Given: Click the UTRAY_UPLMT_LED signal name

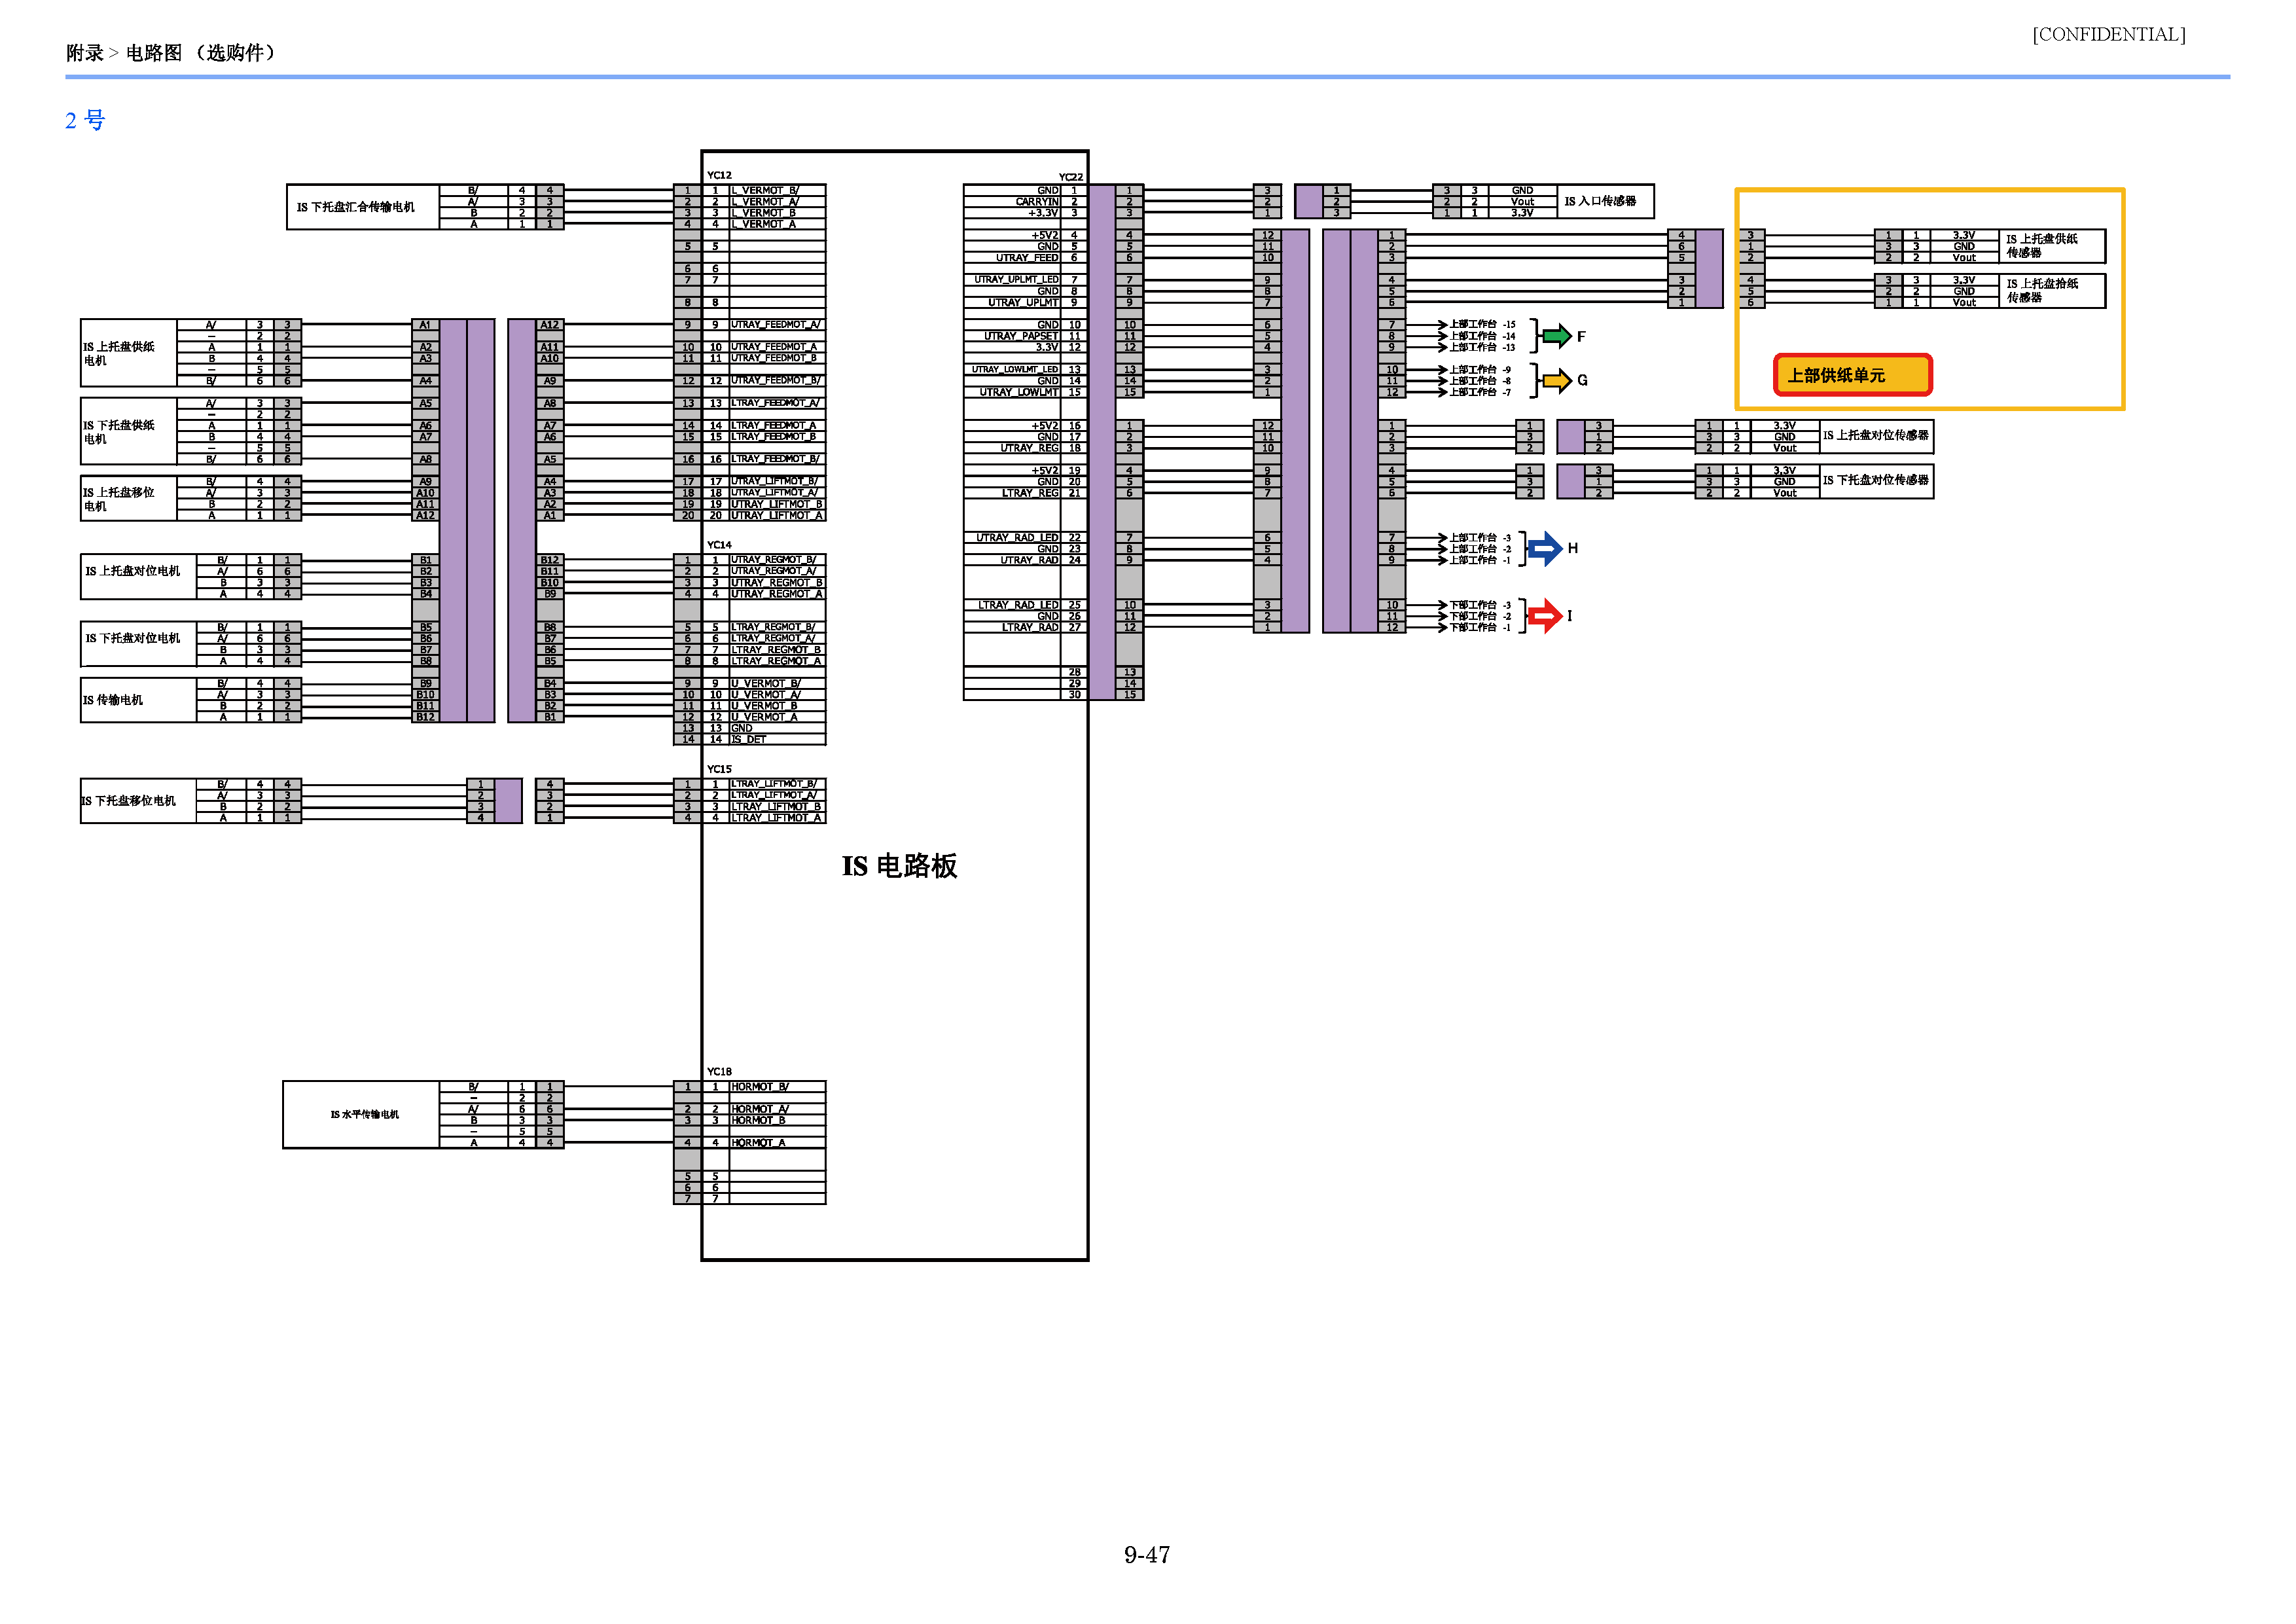Looking at the screenshot, I should point(1016,280).
